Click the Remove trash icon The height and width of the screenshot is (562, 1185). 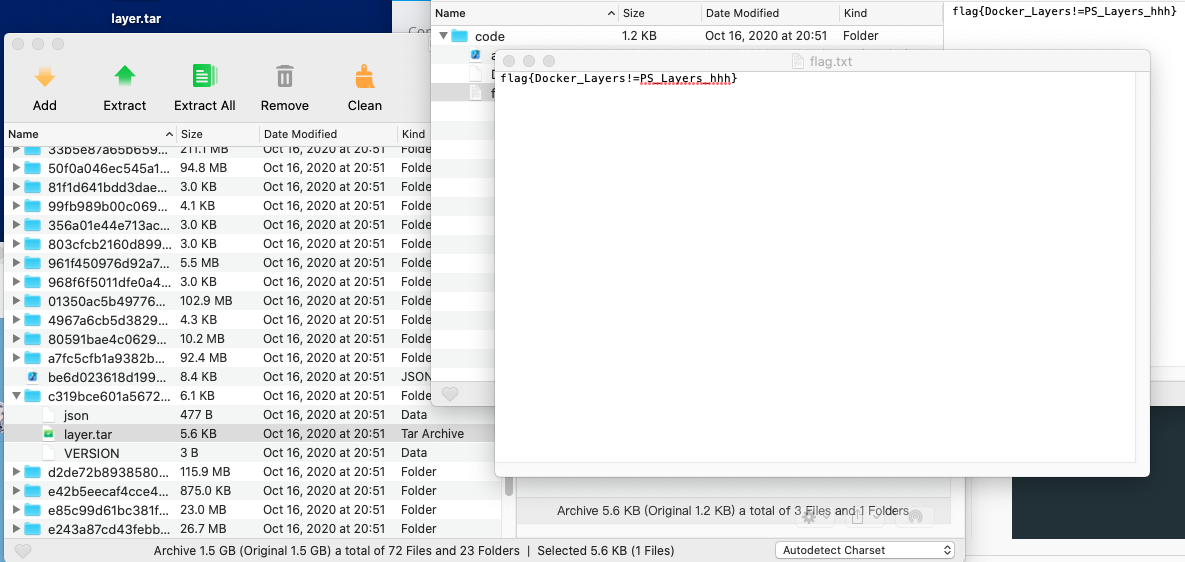(x=285, y=76)
